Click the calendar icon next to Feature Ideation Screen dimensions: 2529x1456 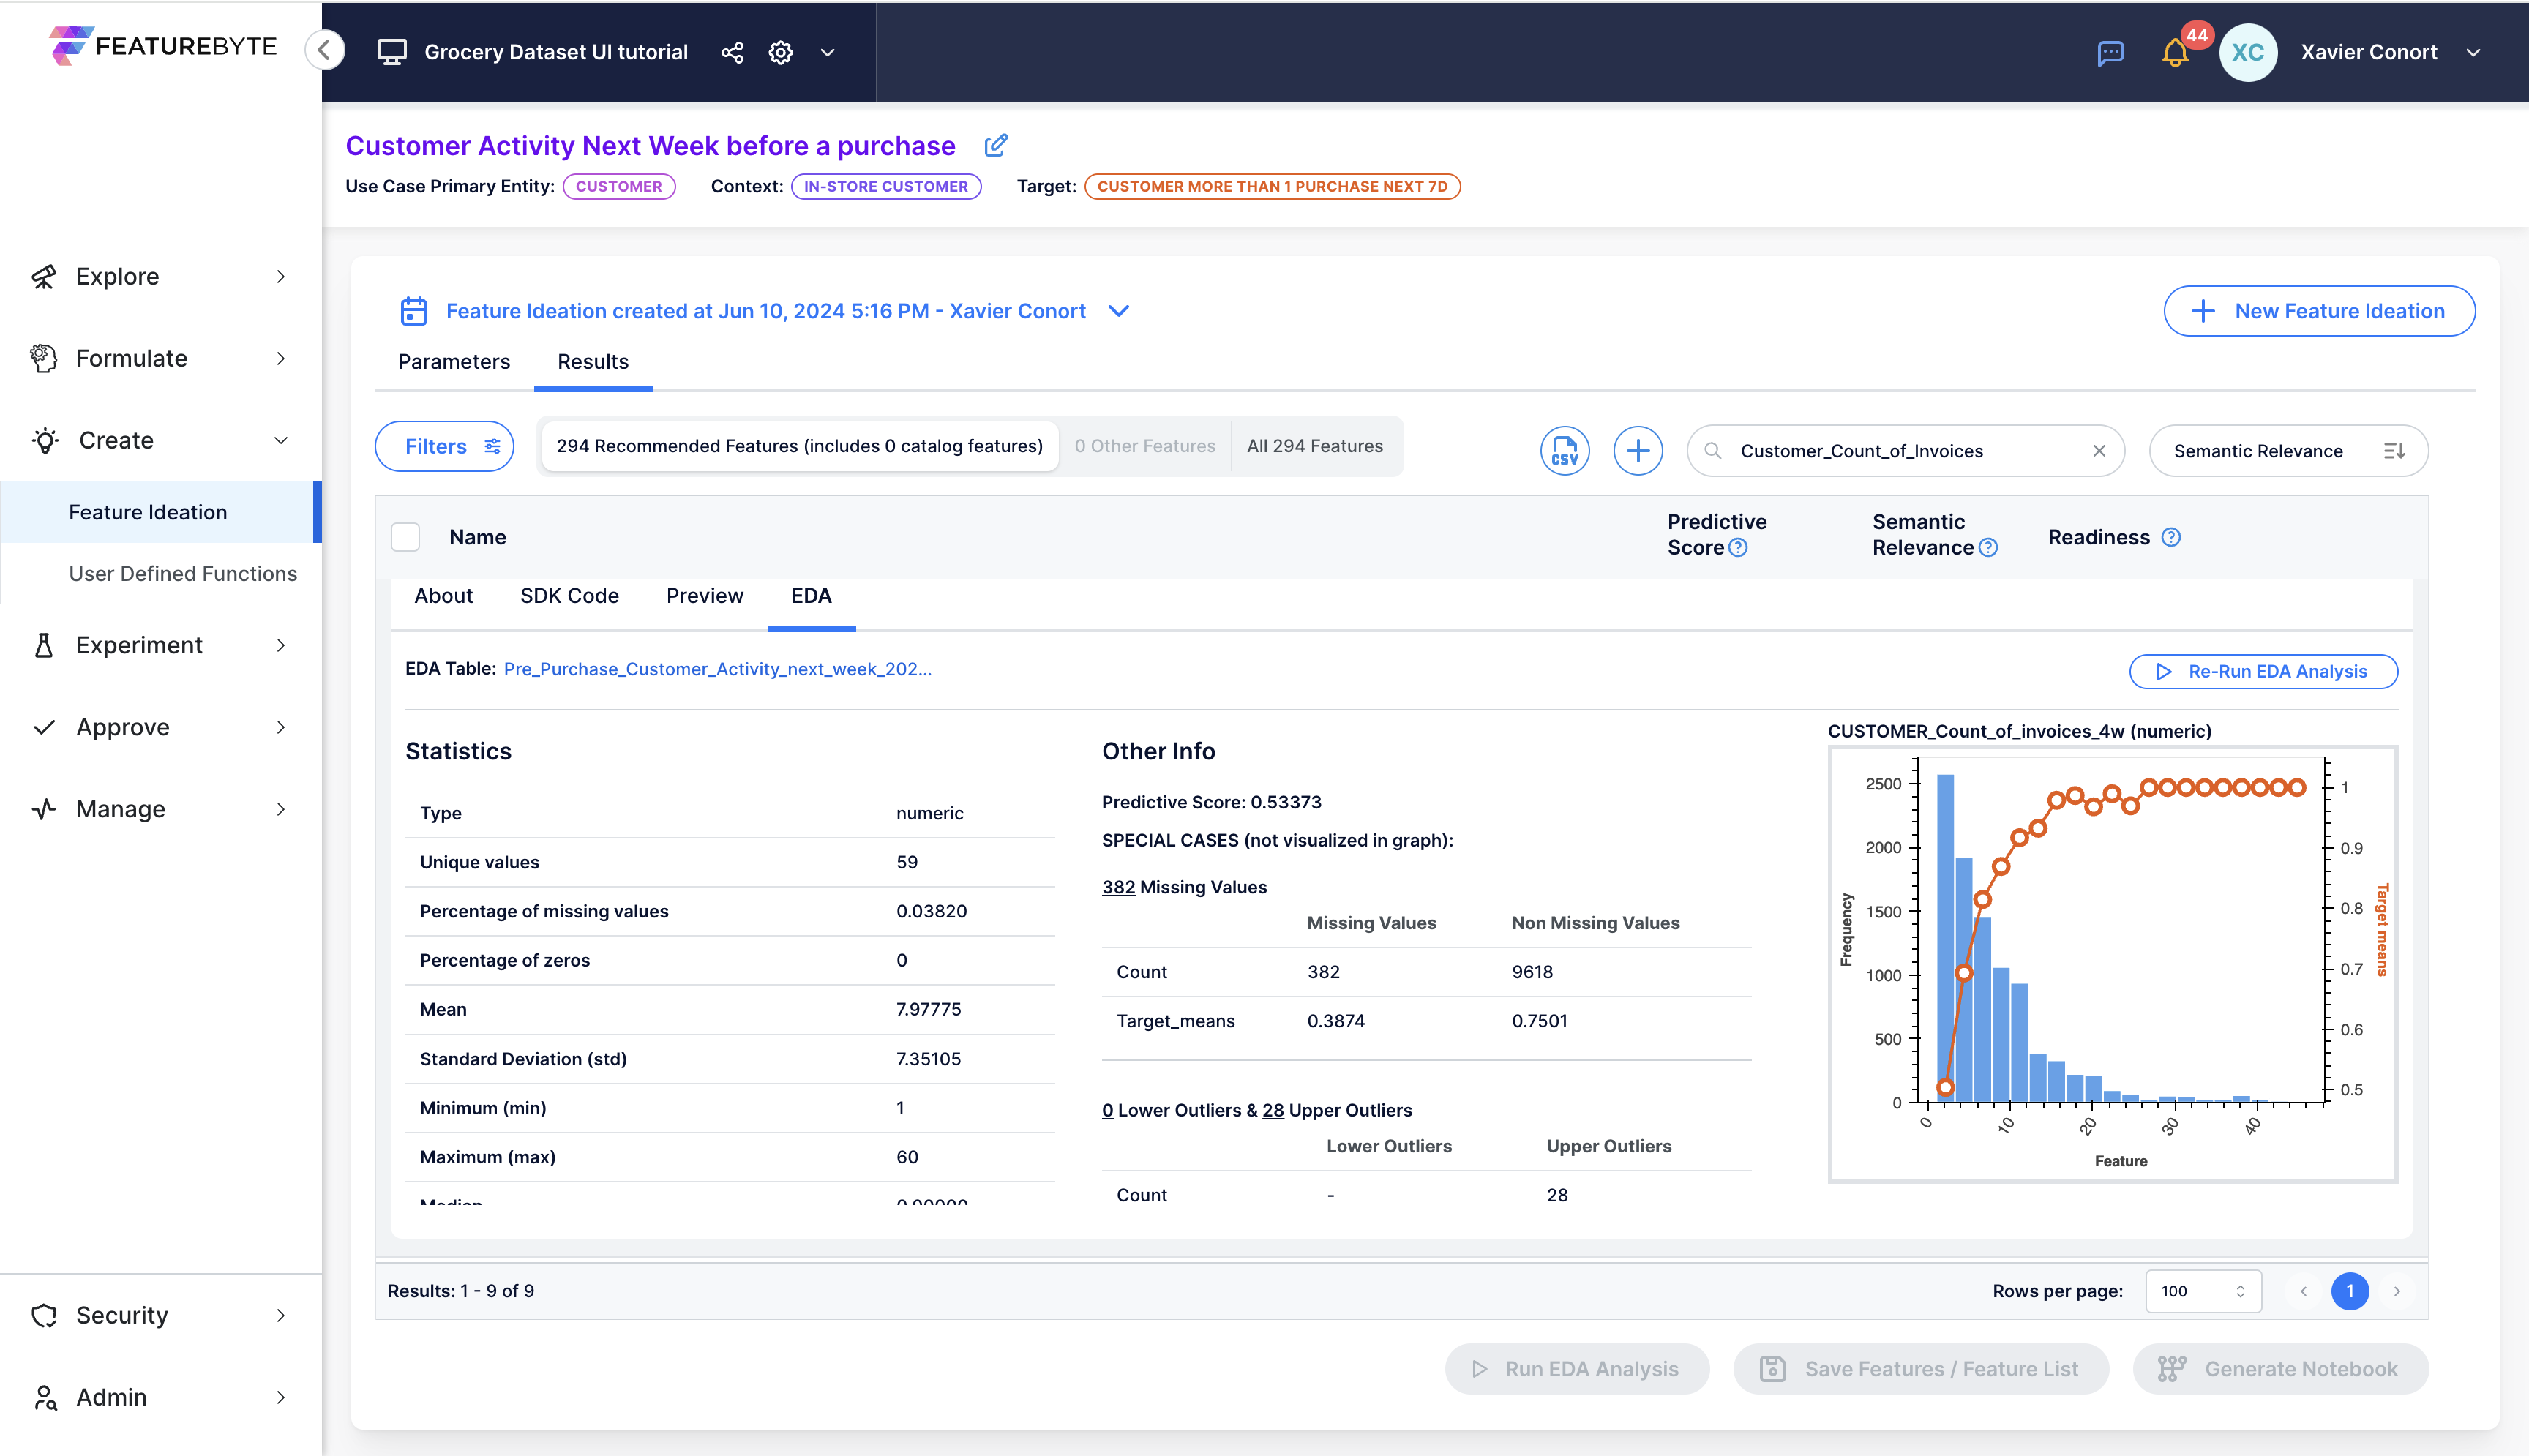point(414,311)
